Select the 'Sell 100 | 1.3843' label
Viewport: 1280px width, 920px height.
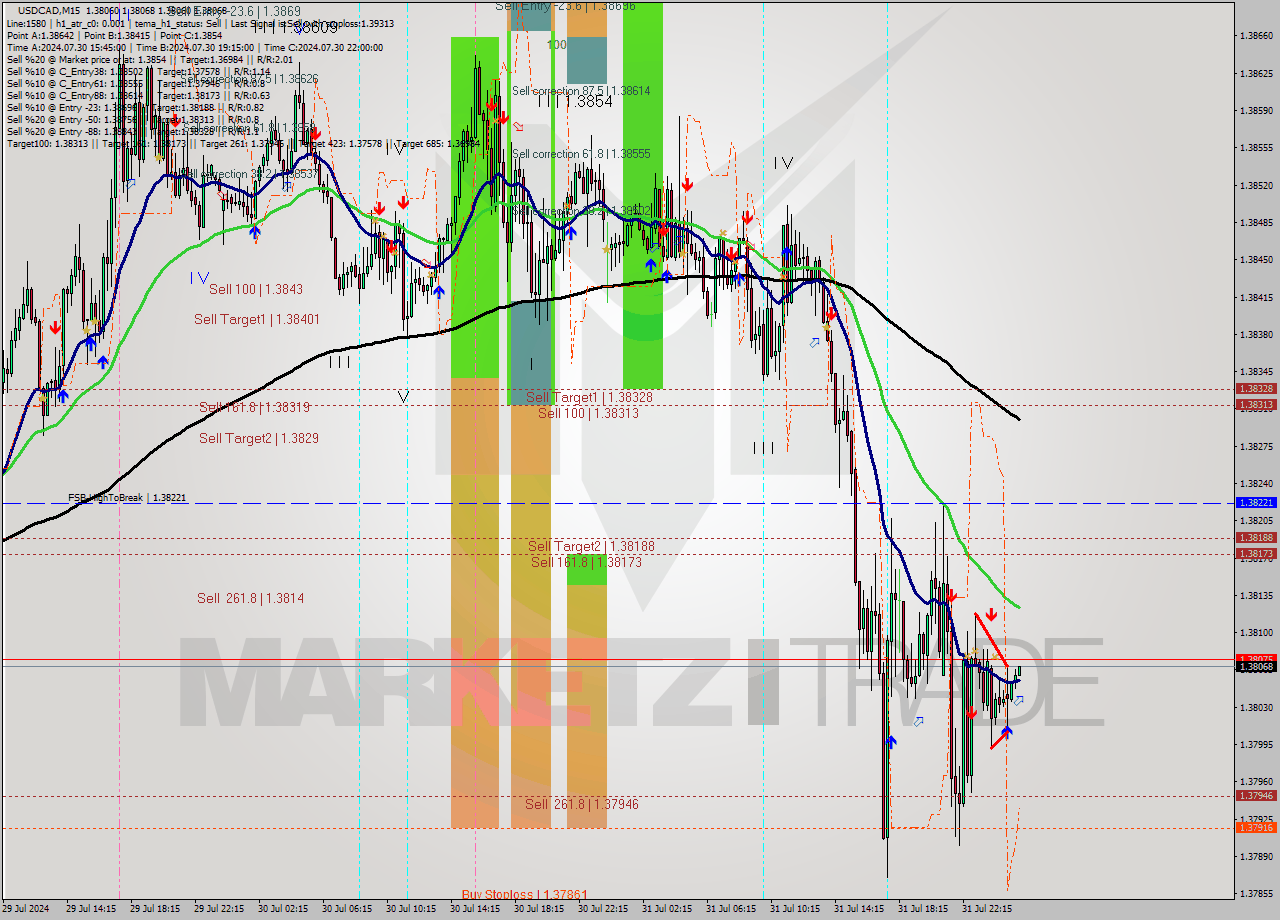[256, 289]
